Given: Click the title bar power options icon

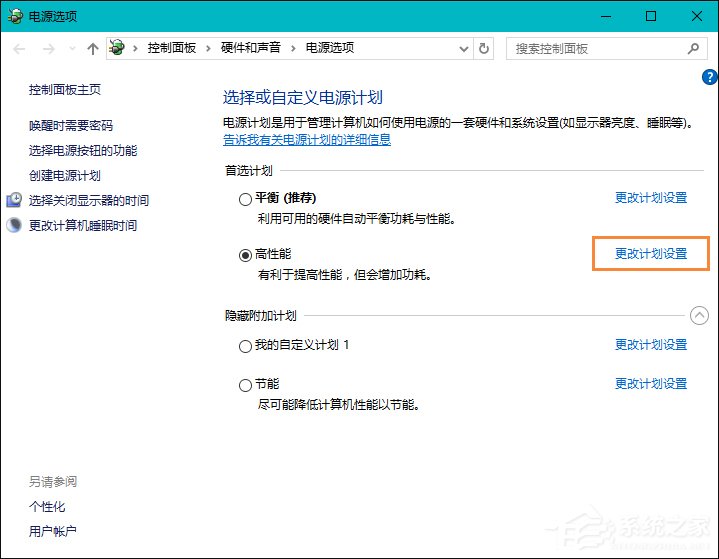Looking at the screenshot, I should coord(15,17).
